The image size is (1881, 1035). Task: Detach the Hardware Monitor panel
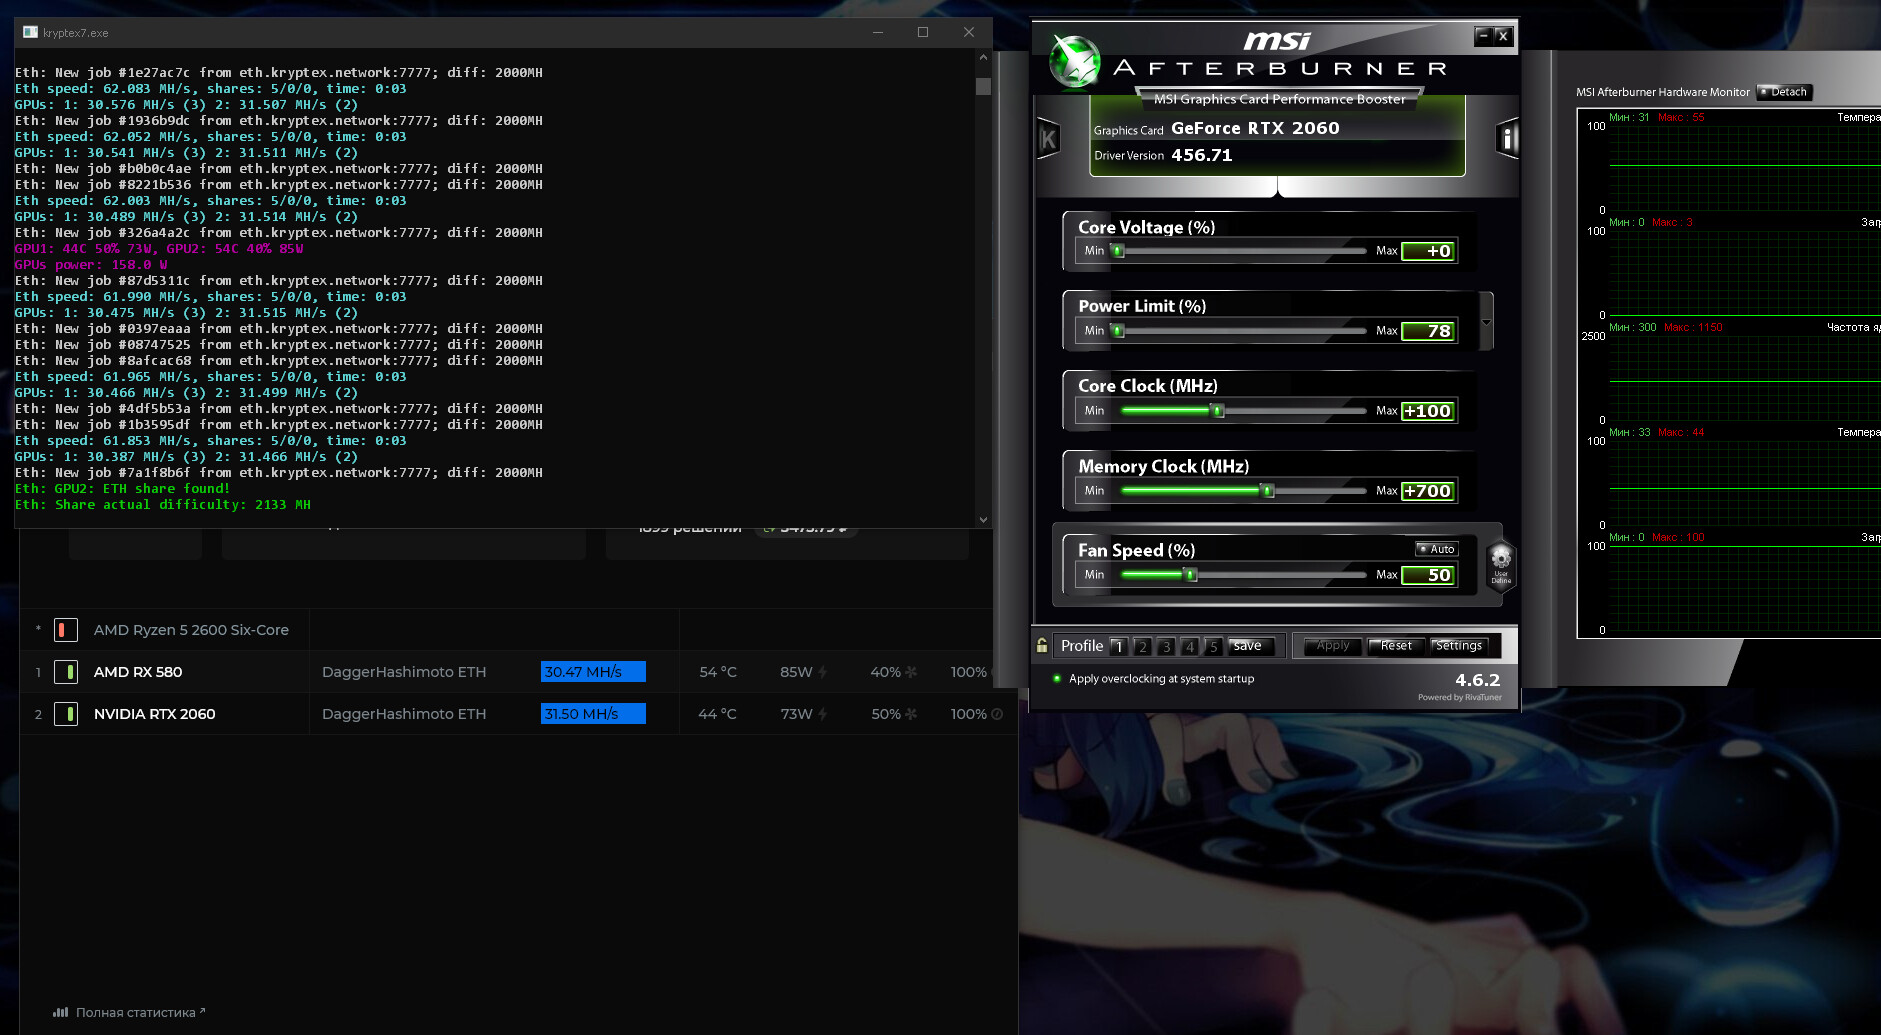[1784, 92]
